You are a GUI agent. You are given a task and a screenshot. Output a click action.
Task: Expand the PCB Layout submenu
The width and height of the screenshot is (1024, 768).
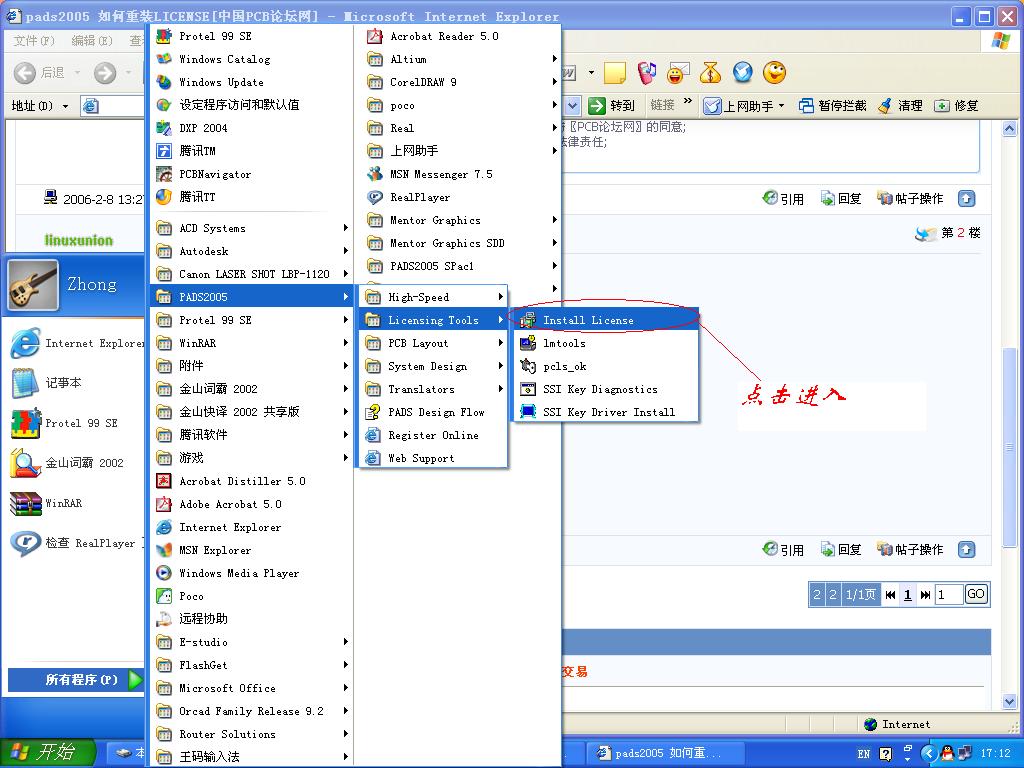[433, 343]
